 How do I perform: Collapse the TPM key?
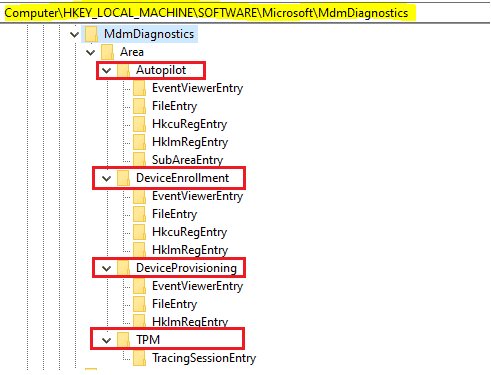click(107, 340)
